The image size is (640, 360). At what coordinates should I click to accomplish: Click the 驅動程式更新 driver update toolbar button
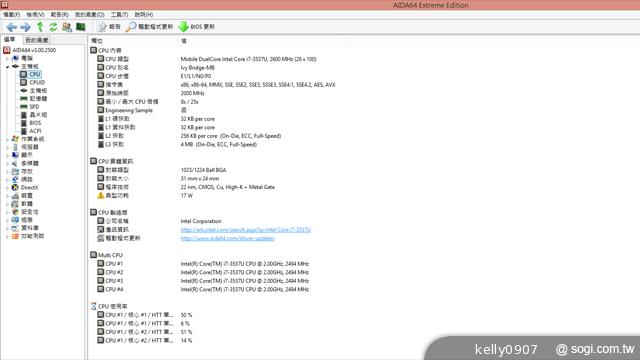(149, 27)
